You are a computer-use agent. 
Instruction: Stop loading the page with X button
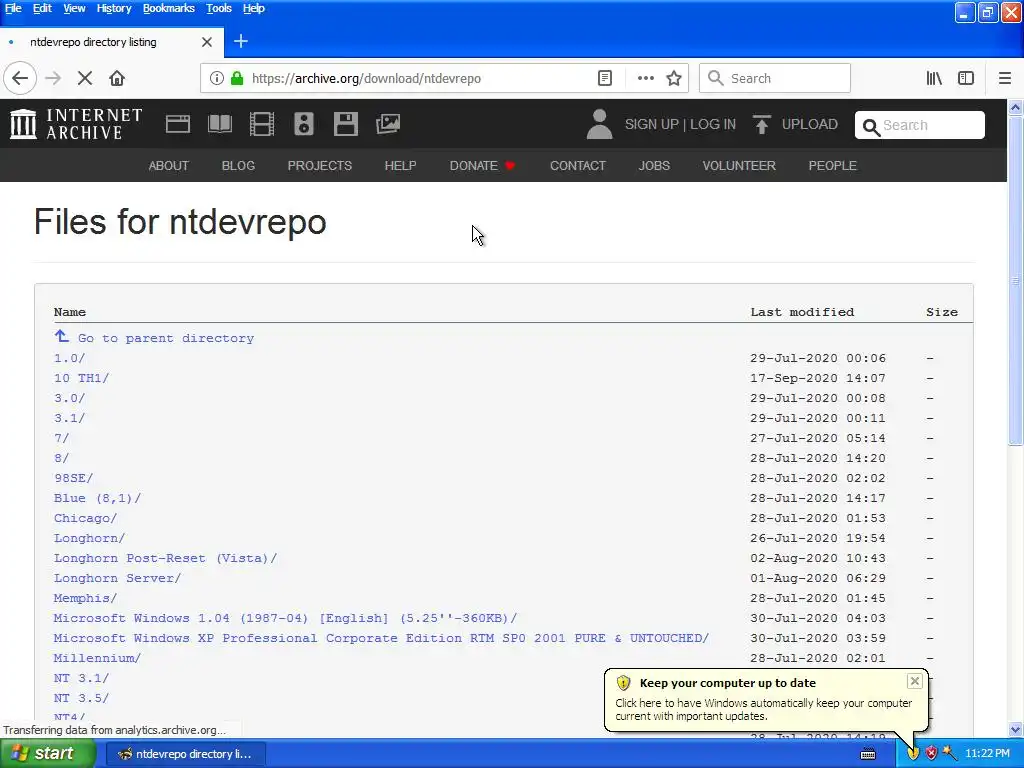click(x=85, y=78)
